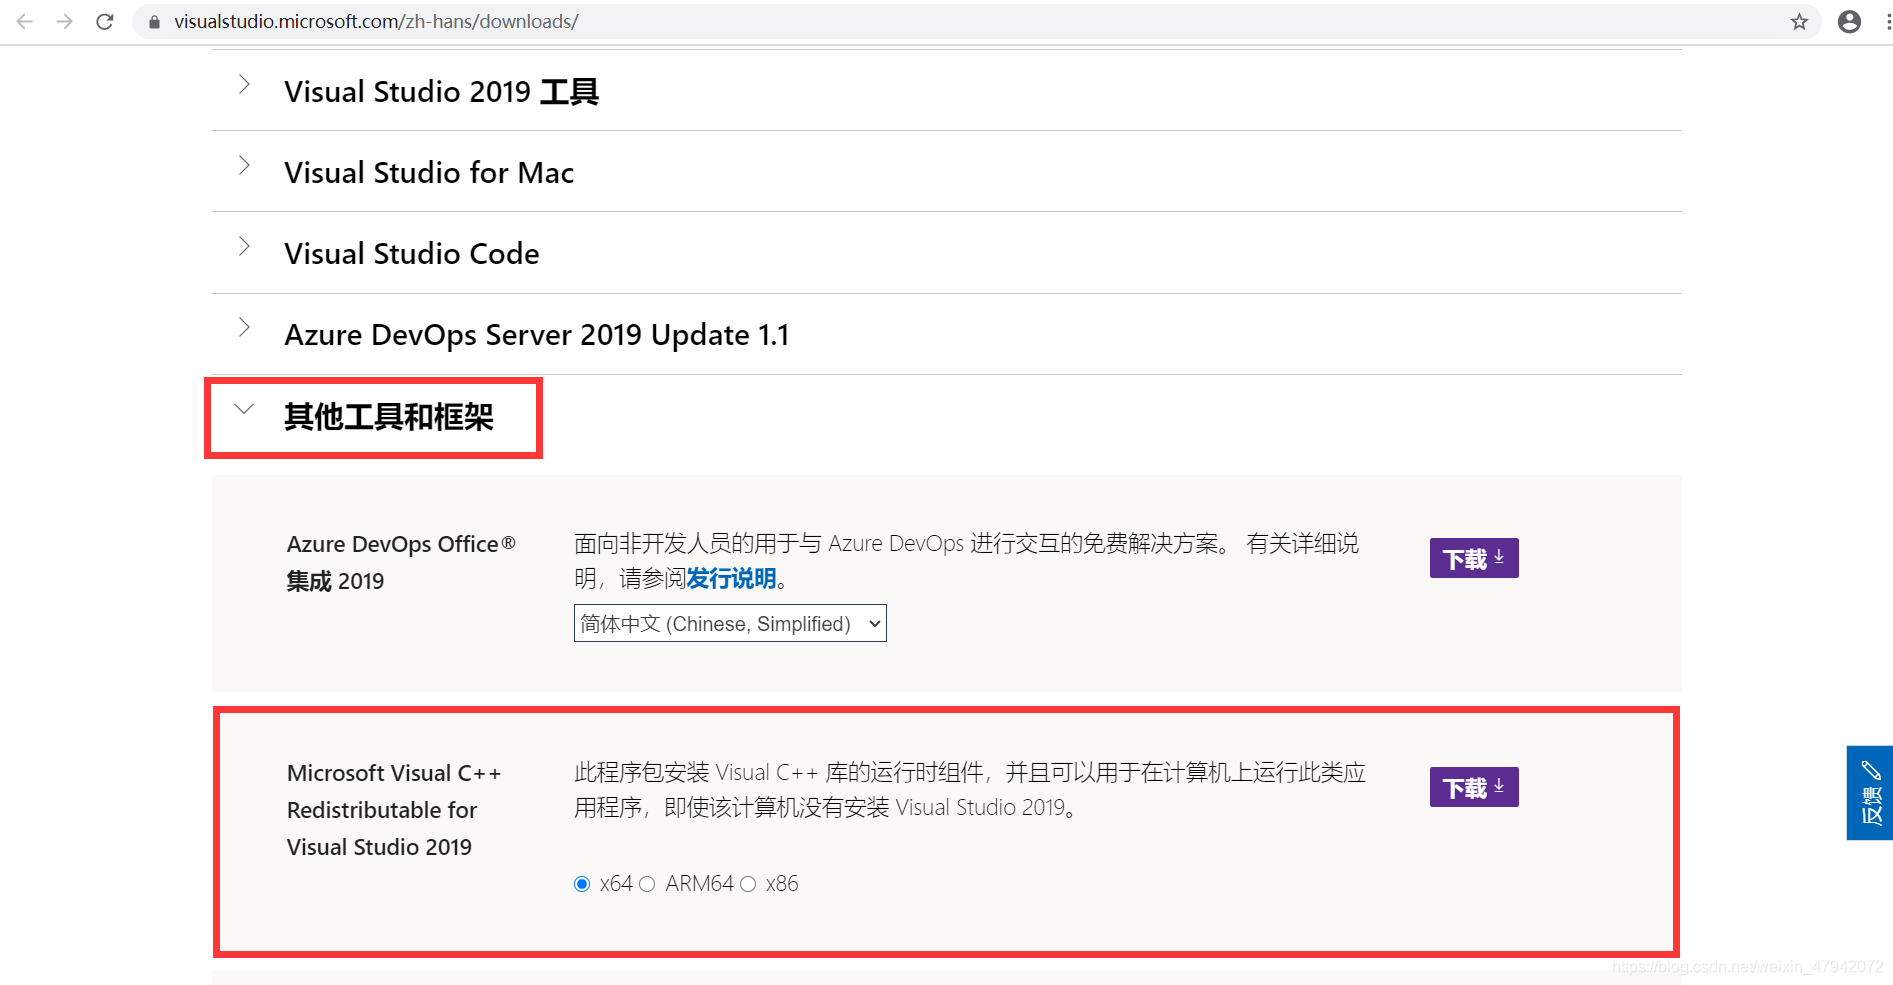Open the 发行说明 release notes link
1893x985 pixels.
[731, 579]
